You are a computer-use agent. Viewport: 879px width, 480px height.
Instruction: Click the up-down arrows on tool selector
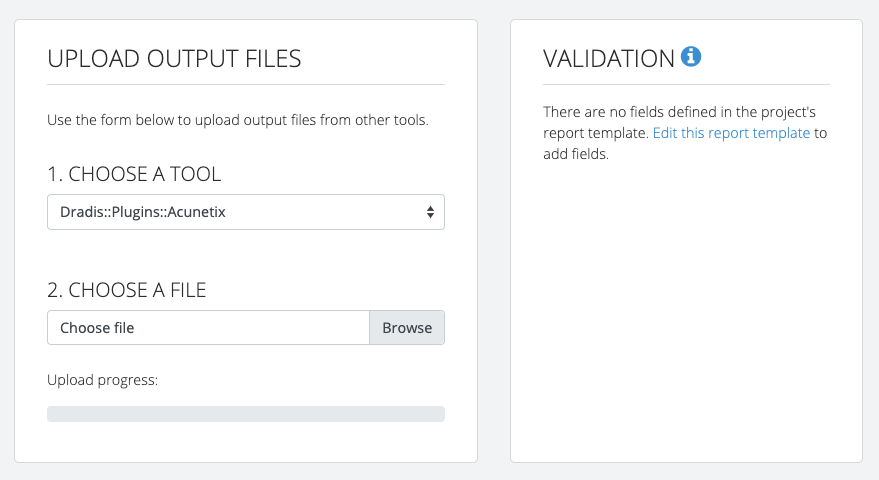[x=430, y=212]
